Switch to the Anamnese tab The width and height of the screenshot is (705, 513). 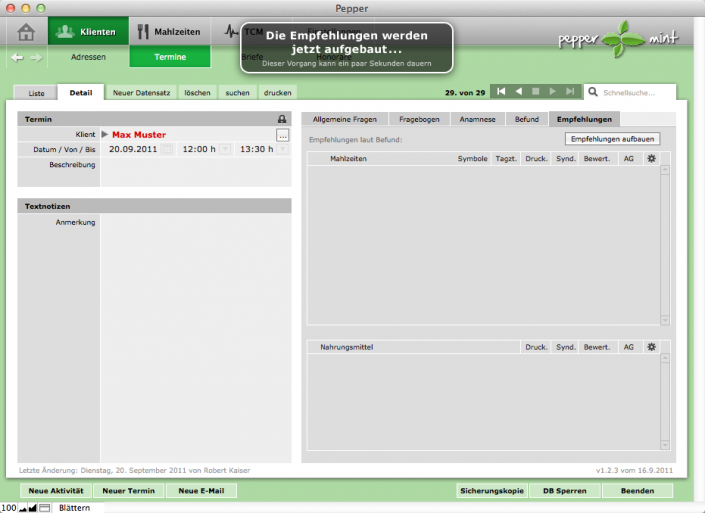click(477, 119)
